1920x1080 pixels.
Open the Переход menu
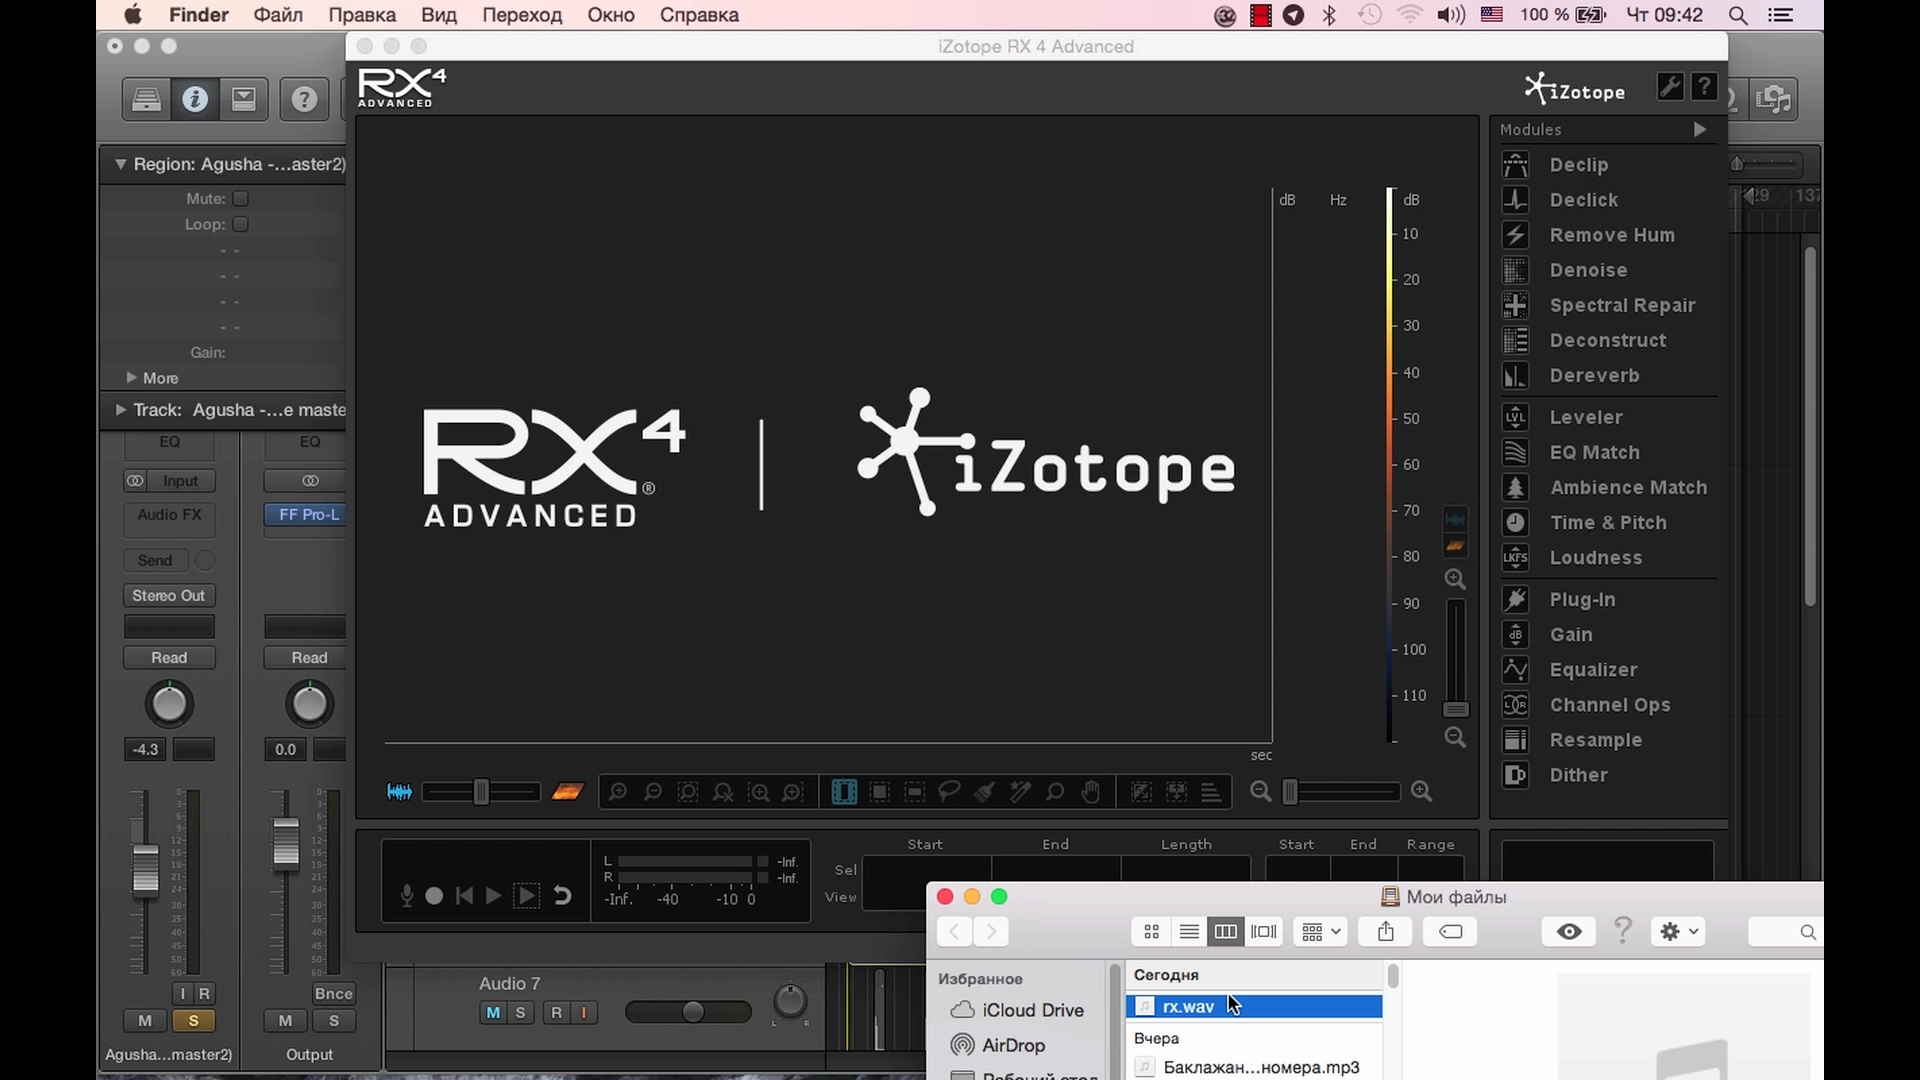point(522,15)
